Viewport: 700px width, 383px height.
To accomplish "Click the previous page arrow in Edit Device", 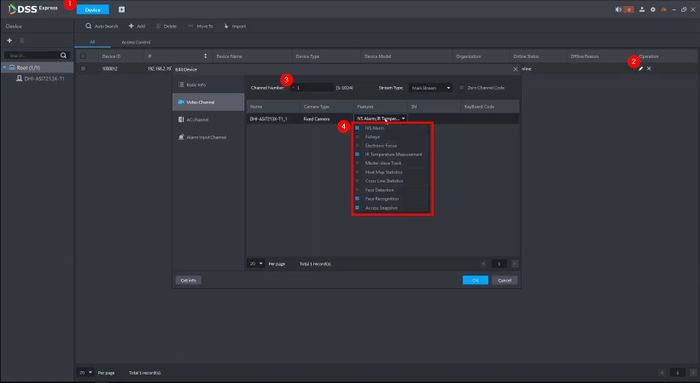I will point(484,264).
